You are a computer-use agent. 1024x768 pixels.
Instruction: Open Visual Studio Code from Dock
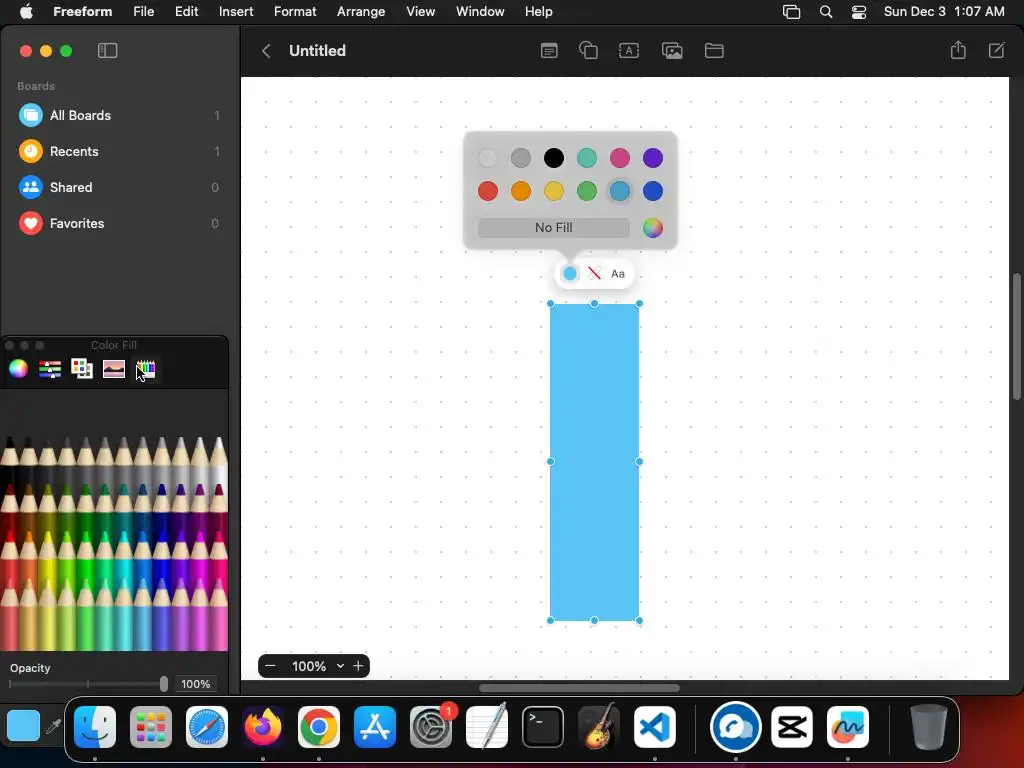click(654, 727)
